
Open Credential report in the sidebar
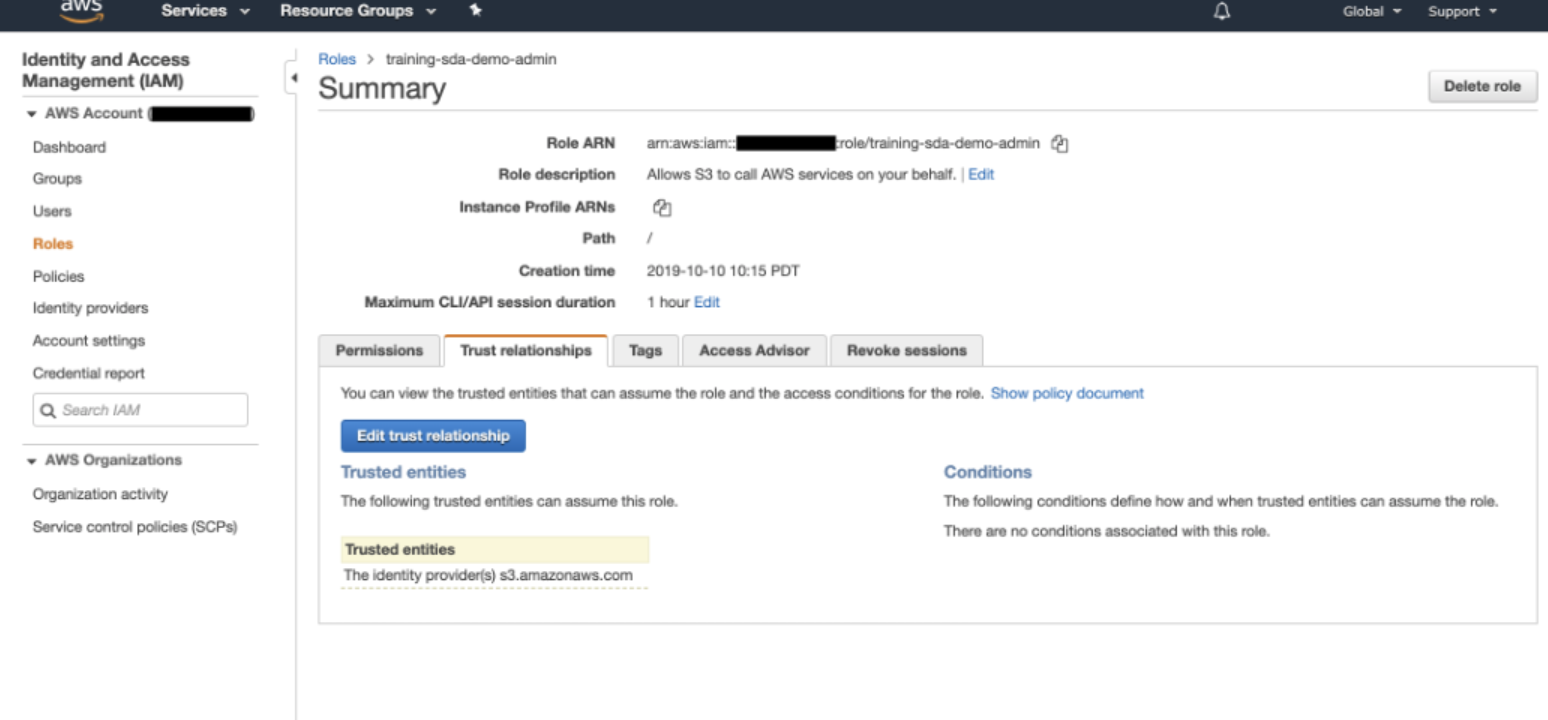point(88,373)
